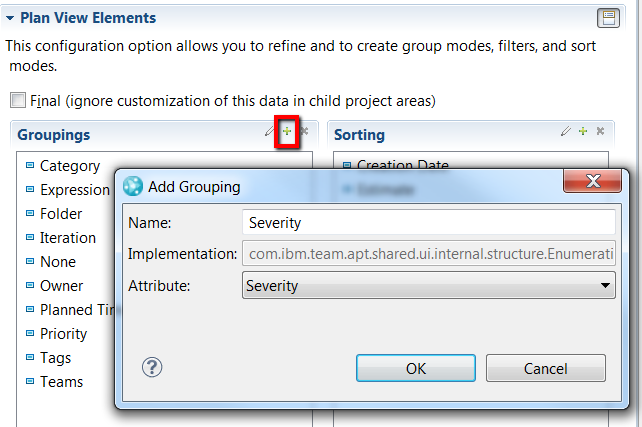Select the Category grouping
The height and width of the screenshot is (427, 642).
pyautogui.click(x=63, y=166)
